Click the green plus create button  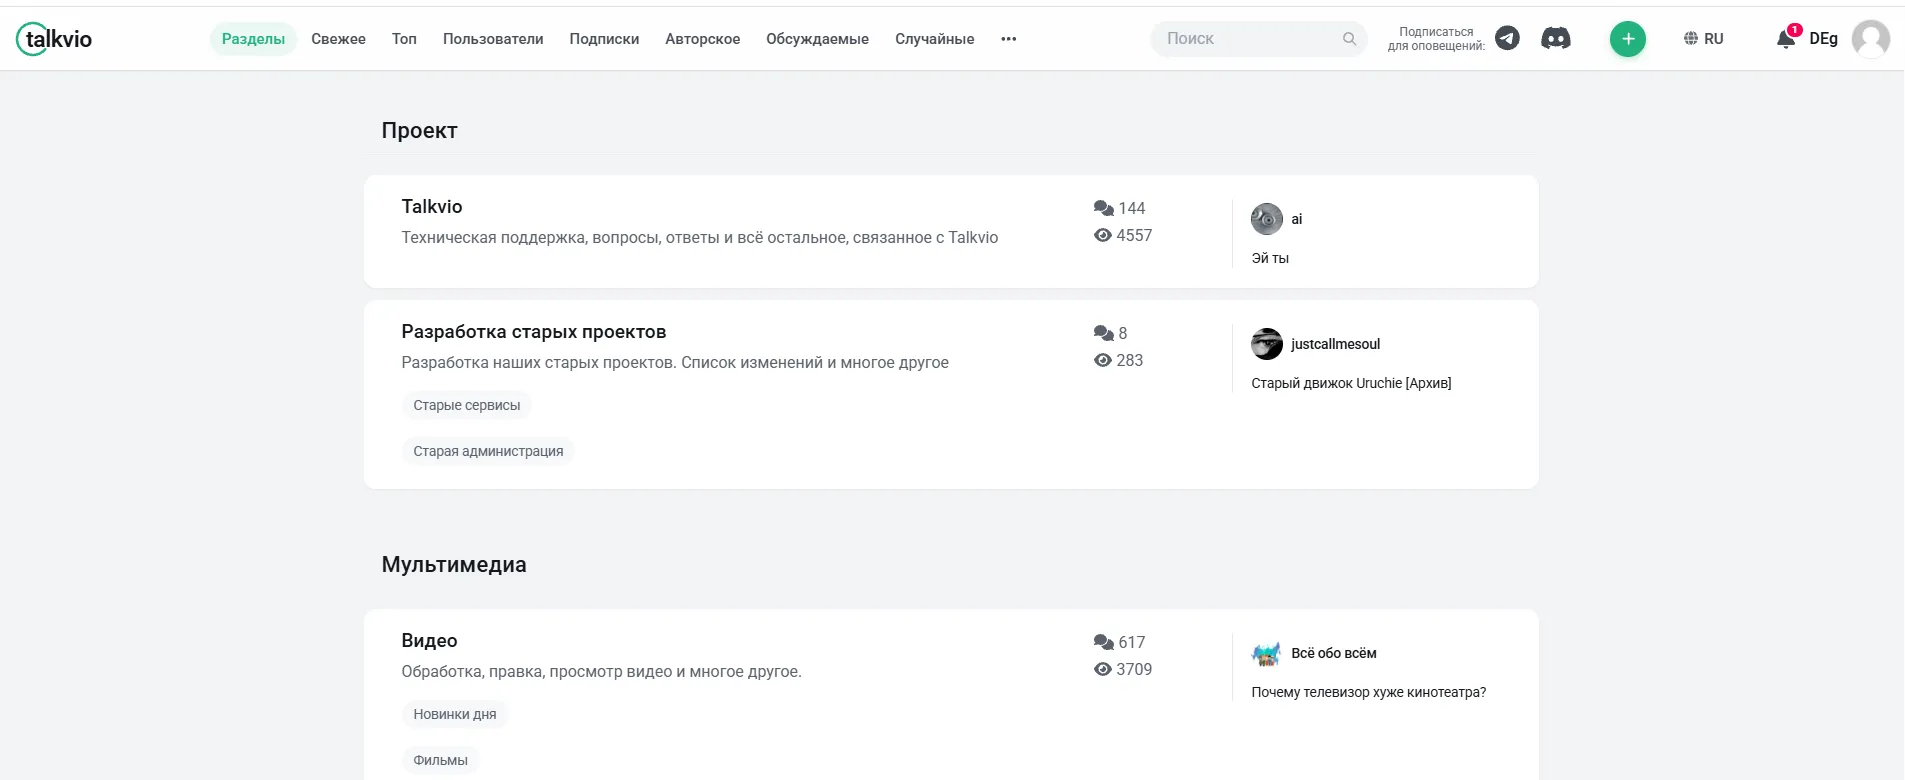coord(1627,39)
